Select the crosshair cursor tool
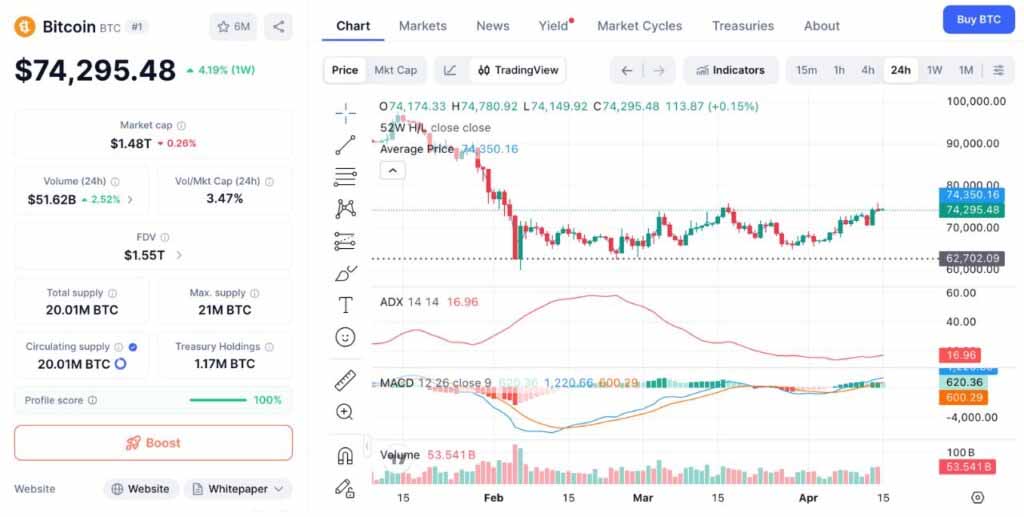This screenshot has height=517, width=1024. [346, 112]
